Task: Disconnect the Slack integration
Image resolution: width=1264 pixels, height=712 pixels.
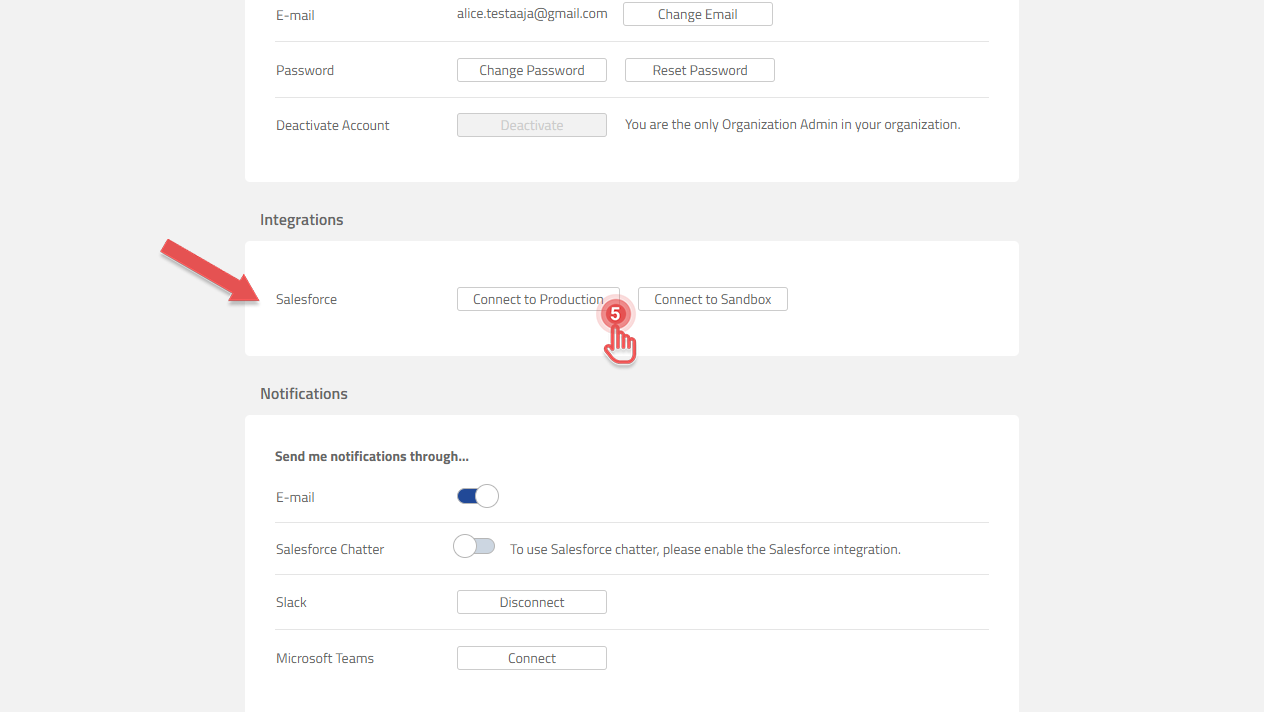Action: click(x=531, y=601)
